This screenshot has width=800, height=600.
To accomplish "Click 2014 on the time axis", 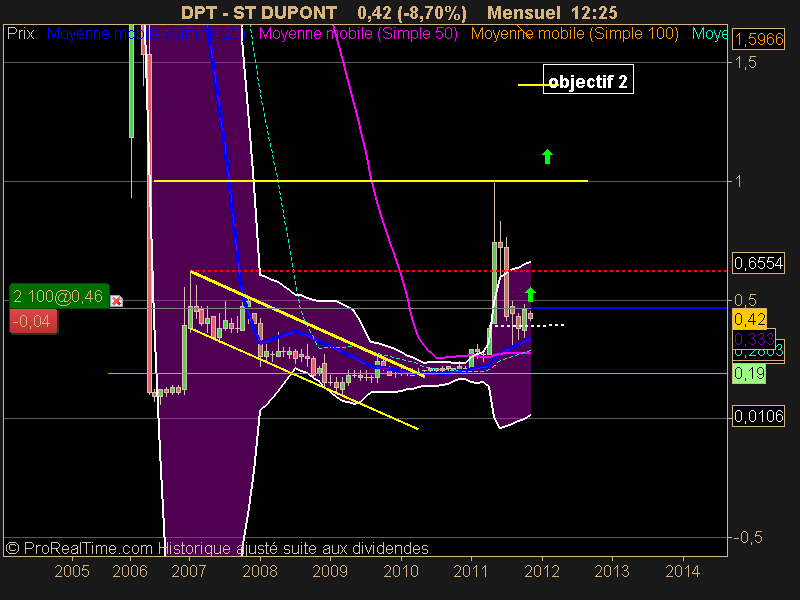I will click(683, 571).
